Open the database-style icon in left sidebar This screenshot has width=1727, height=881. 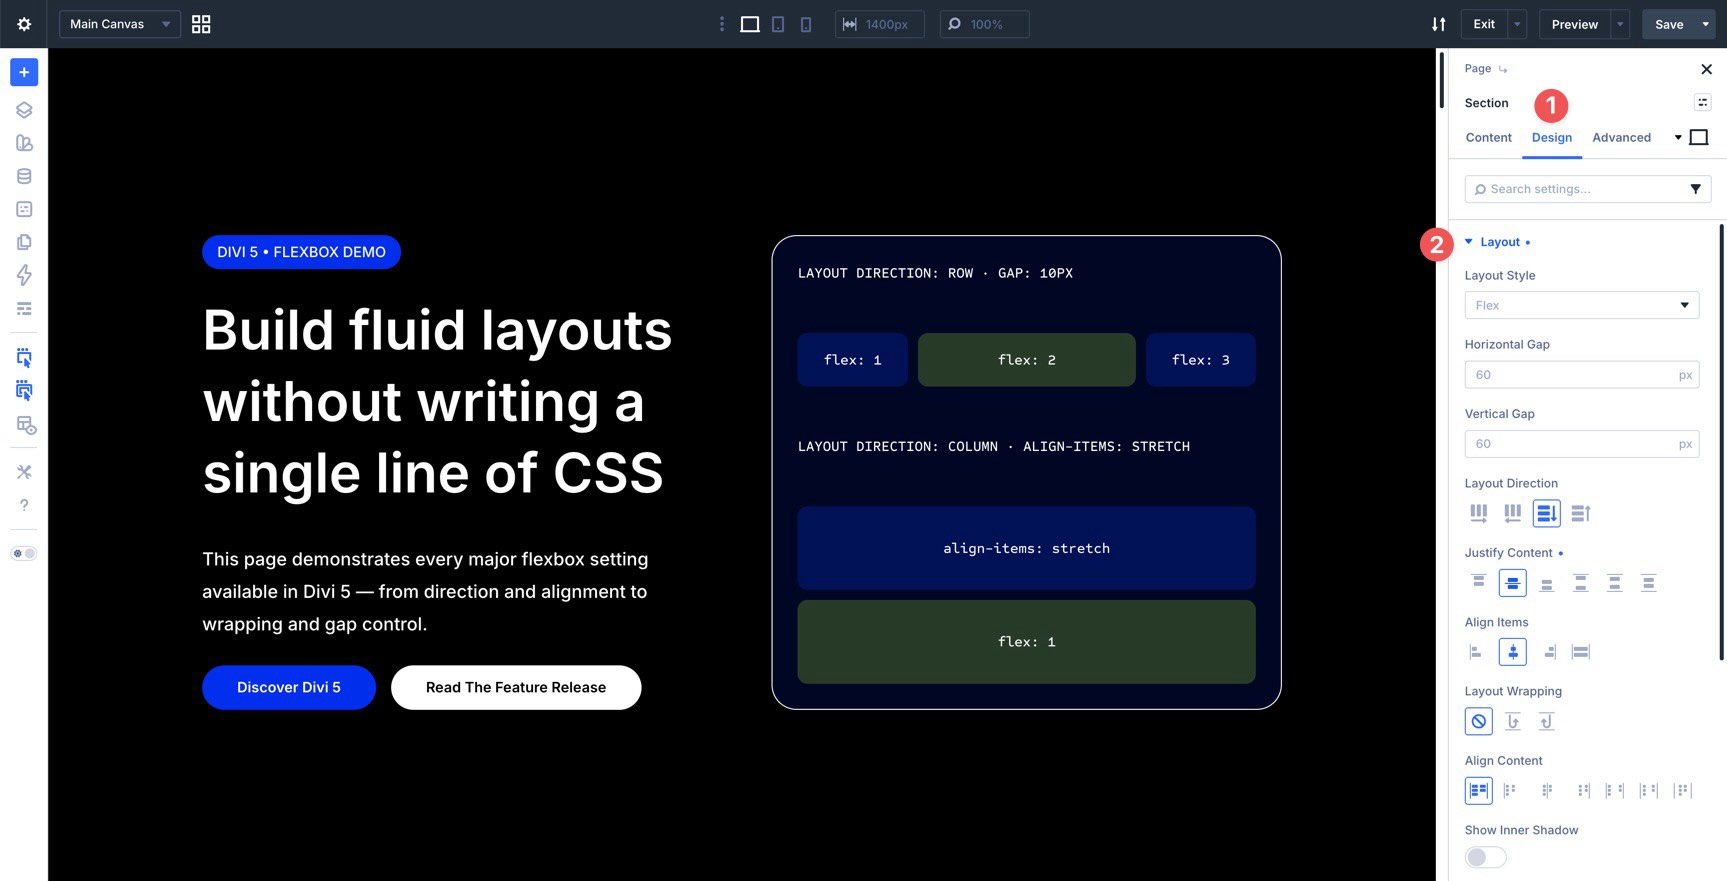click(24, 176)
